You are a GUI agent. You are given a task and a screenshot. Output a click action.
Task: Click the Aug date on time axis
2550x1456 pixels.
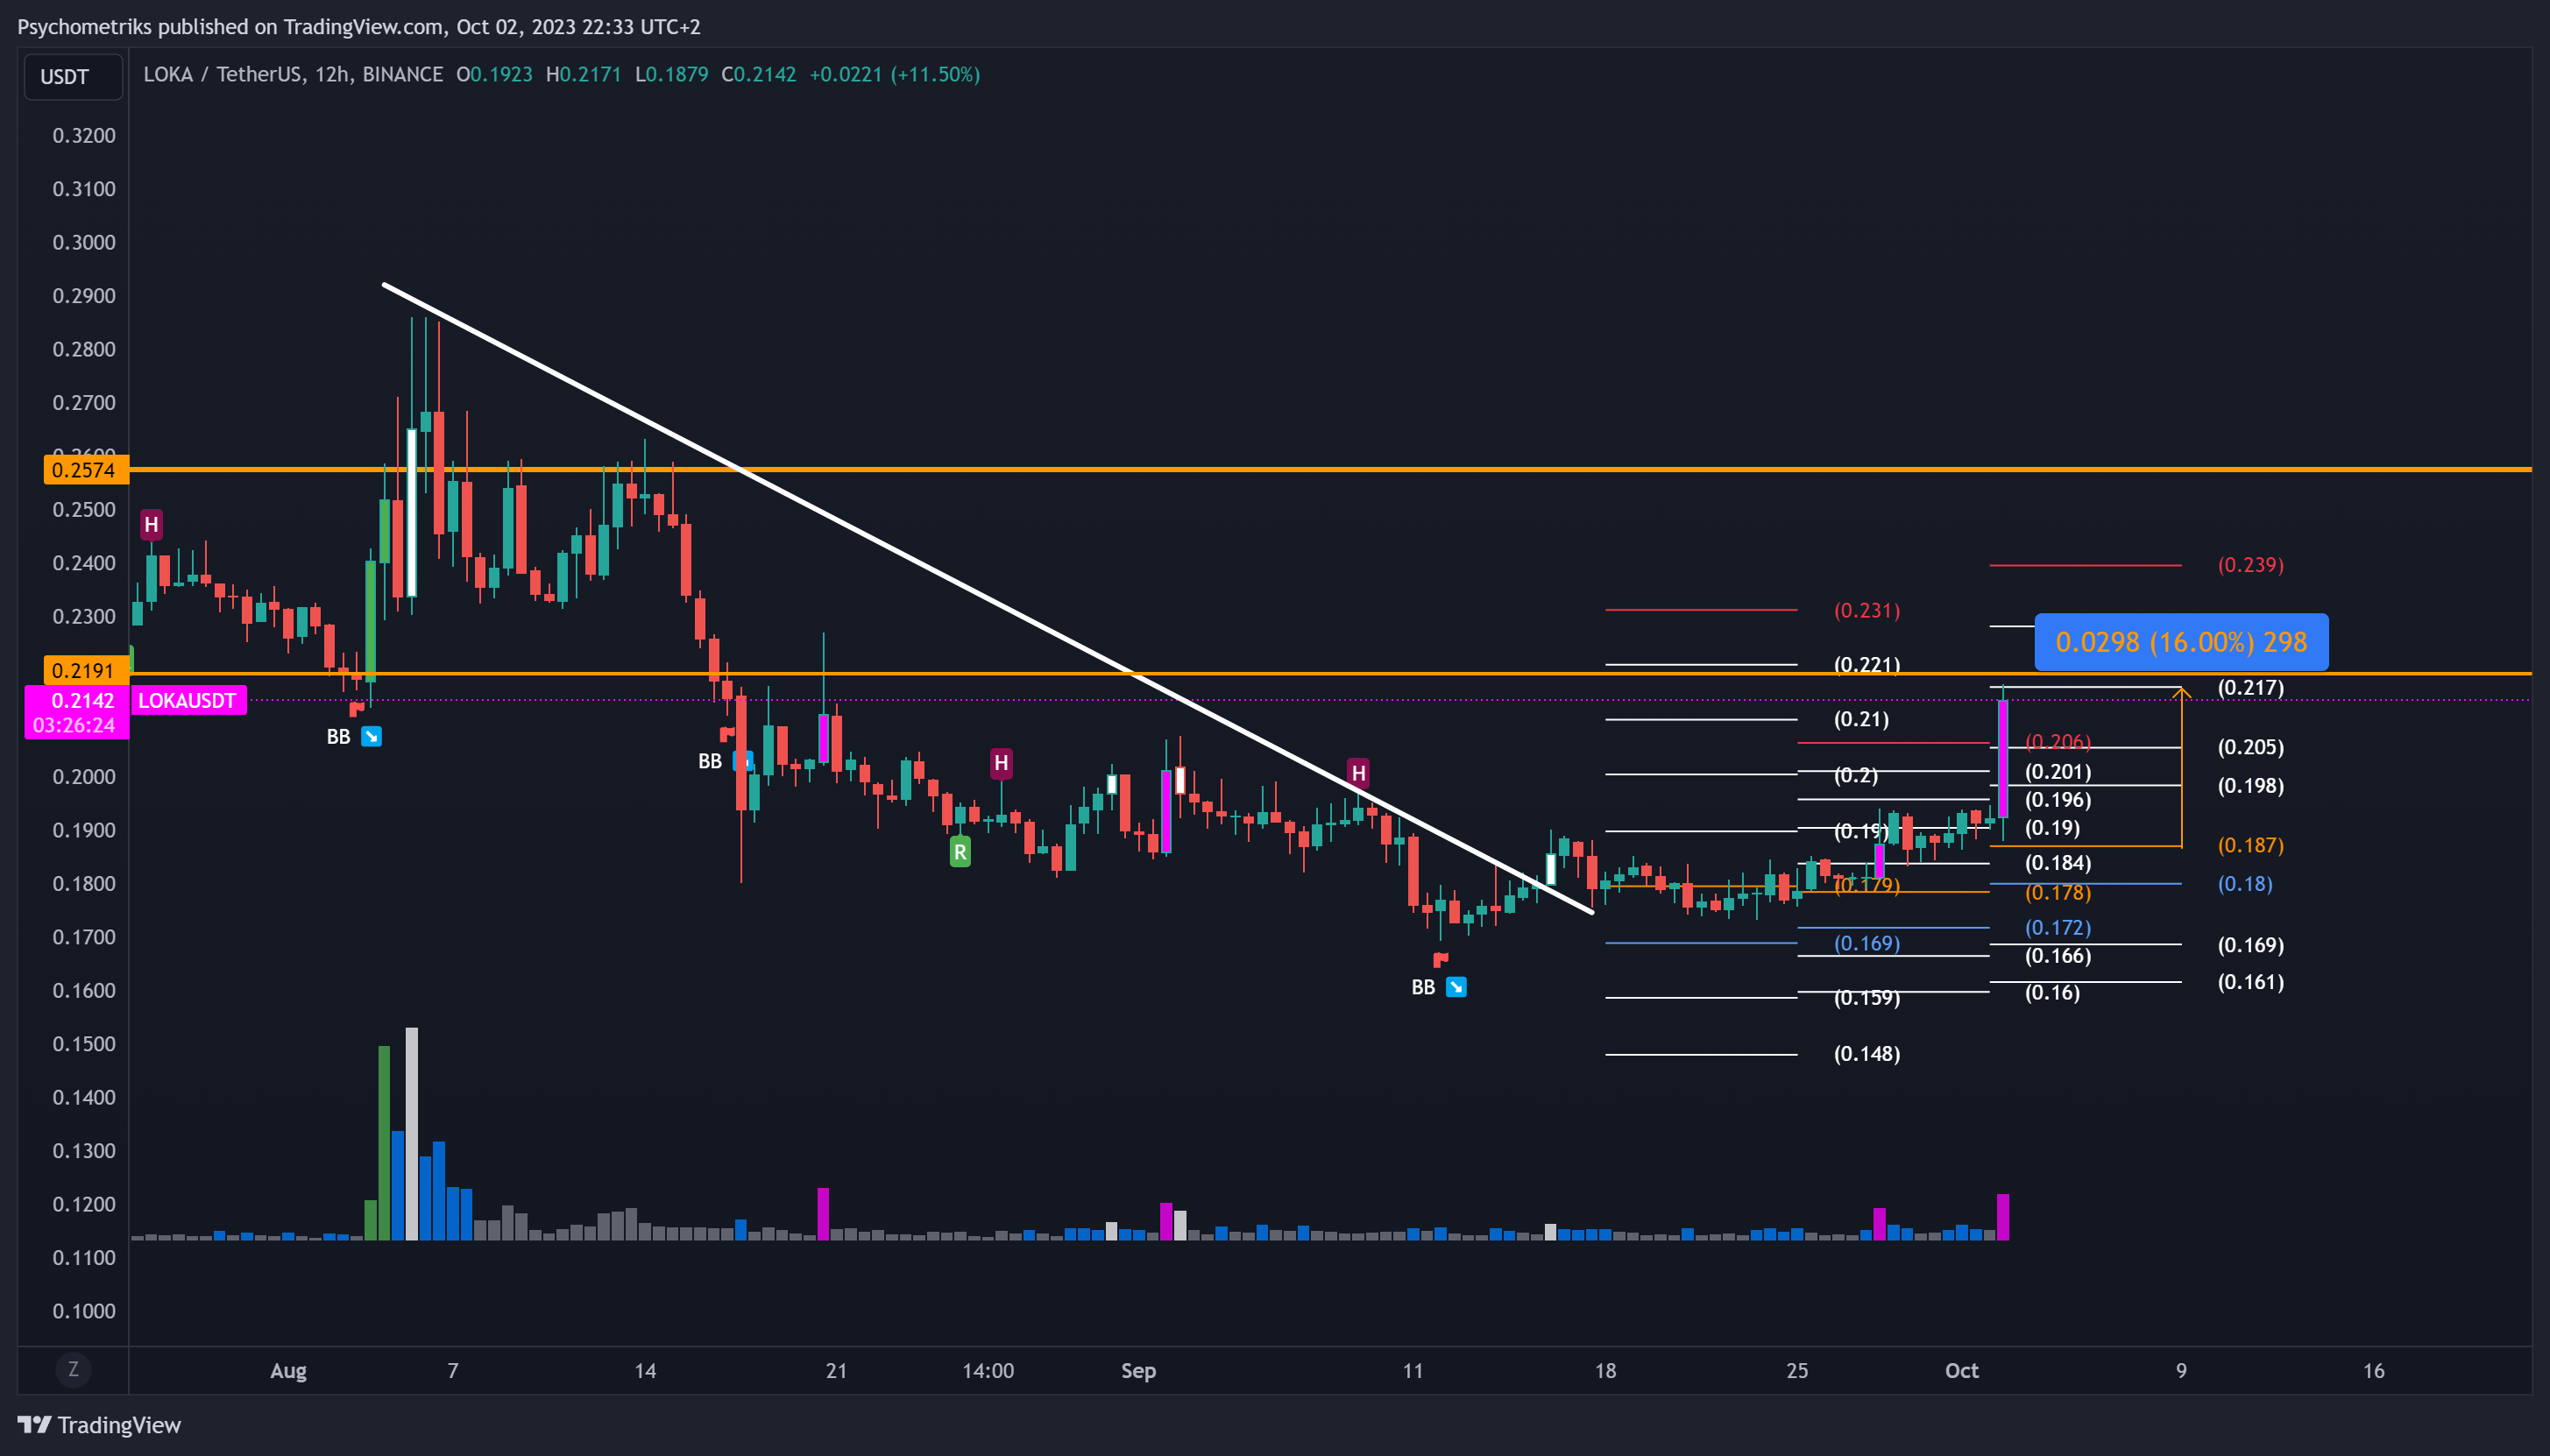pos(288,1370)
